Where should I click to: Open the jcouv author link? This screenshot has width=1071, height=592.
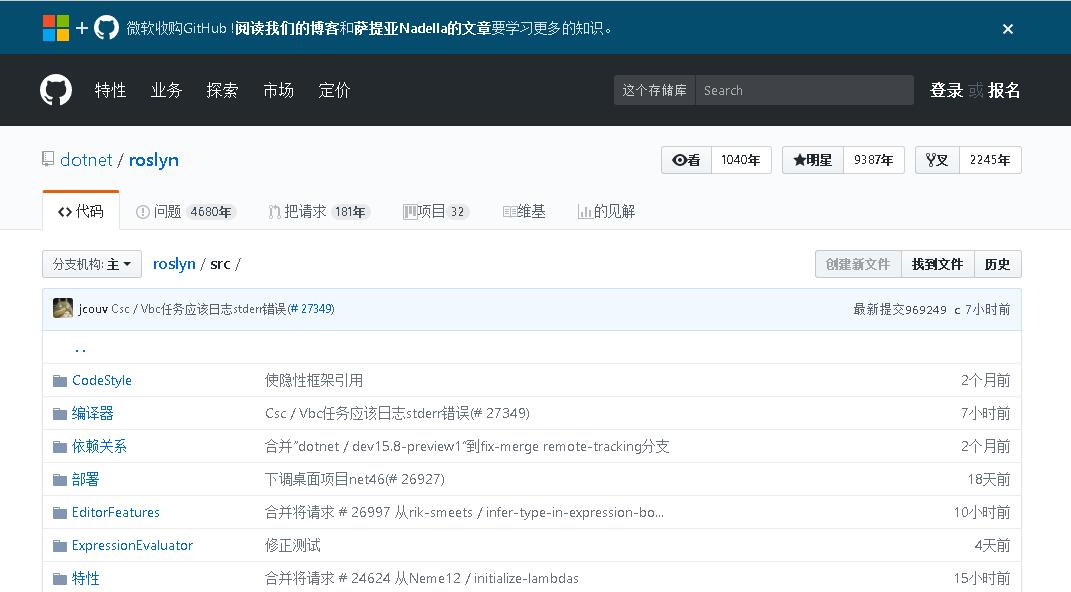click(93, 309)
